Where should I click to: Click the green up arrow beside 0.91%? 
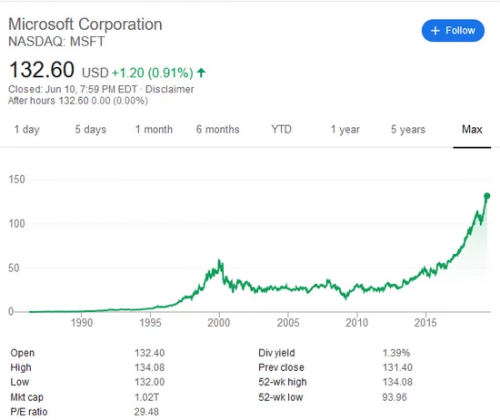pyautogui.click(x=201, y=72)
